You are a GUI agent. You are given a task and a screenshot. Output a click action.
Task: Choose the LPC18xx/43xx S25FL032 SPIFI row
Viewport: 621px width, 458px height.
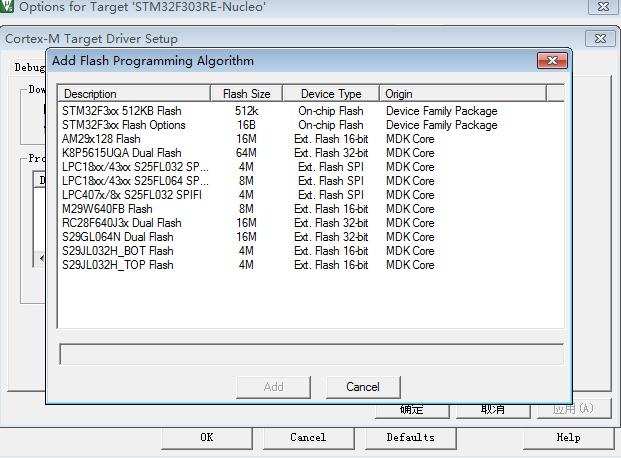(x=311, y=167)
